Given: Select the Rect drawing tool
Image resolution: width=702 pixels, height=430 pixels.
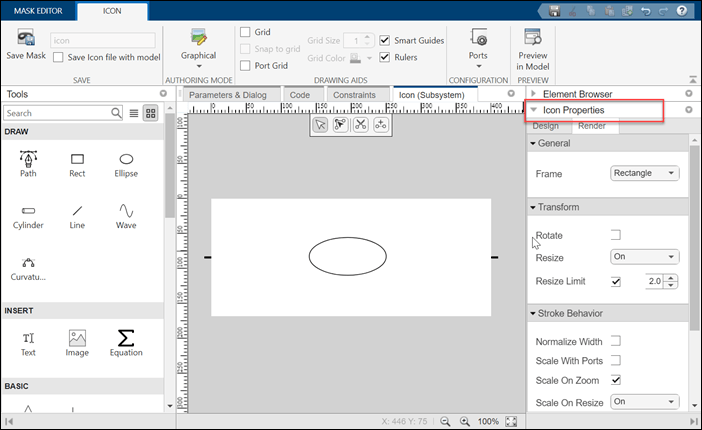Looking at the screenshot, I should click(77, 165).
